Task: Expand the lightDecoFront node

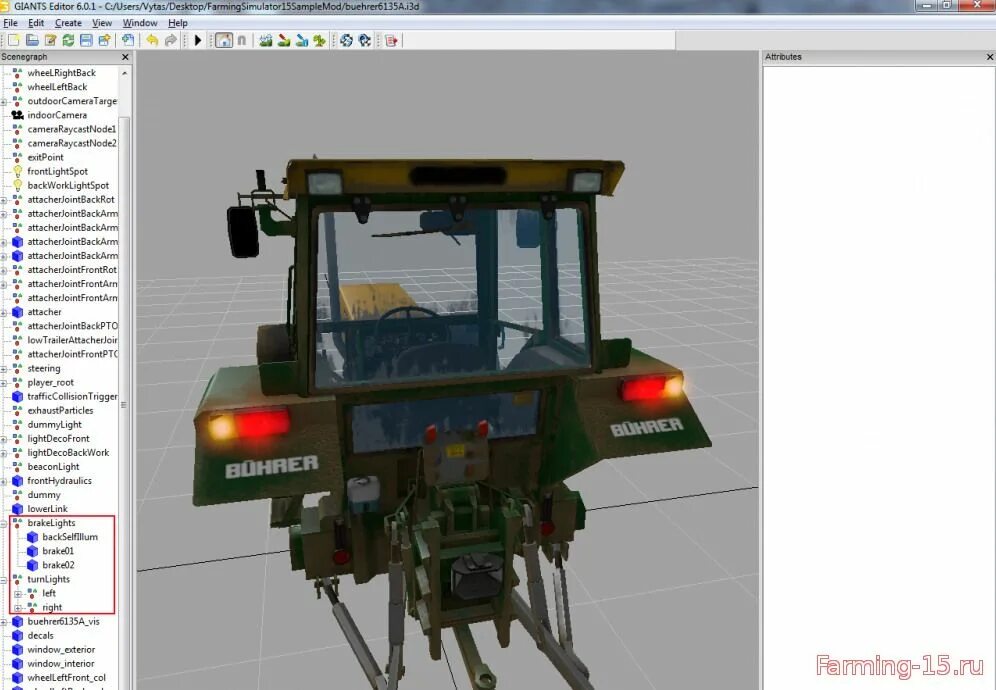Action: pos(4,439)
